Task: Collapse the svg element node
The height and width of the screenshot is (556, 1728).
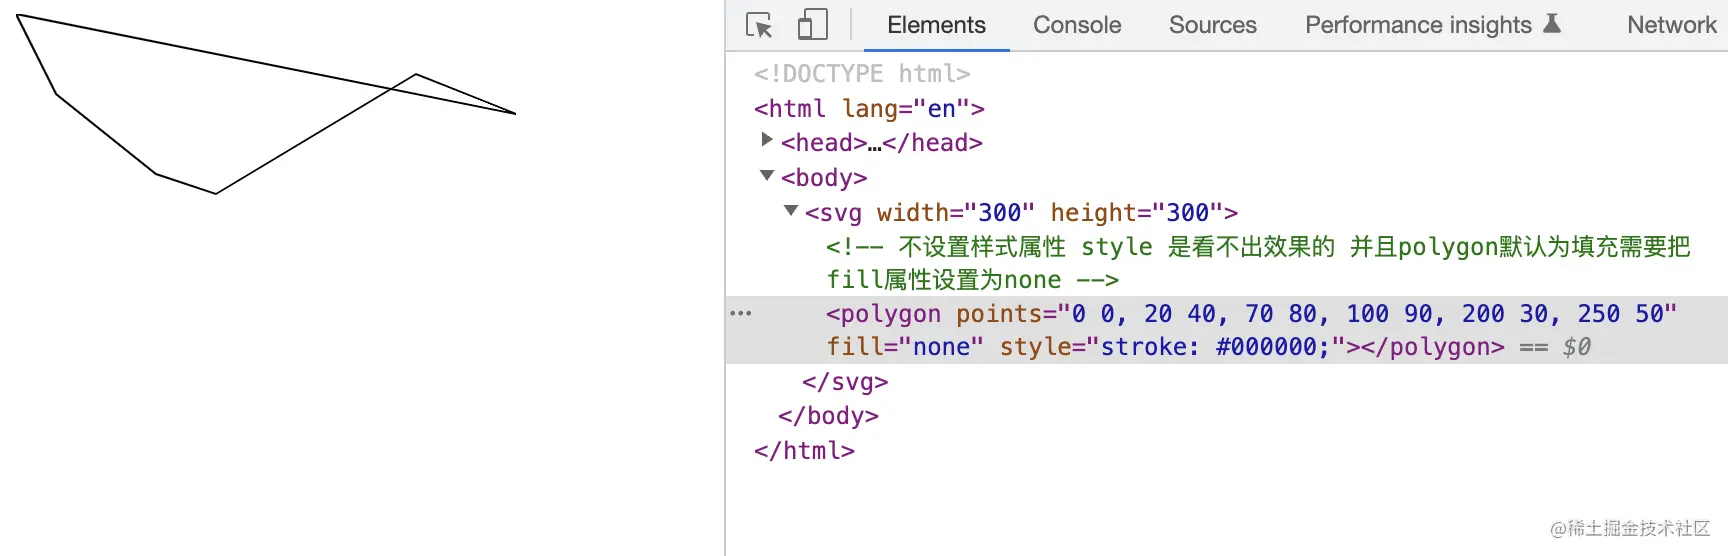Action: [791, 210]
